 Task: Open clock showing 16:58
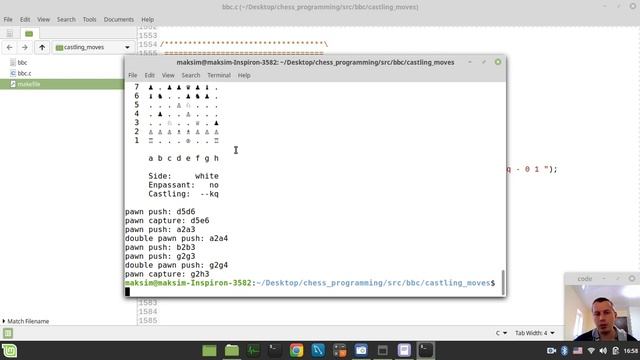point(631,351)
